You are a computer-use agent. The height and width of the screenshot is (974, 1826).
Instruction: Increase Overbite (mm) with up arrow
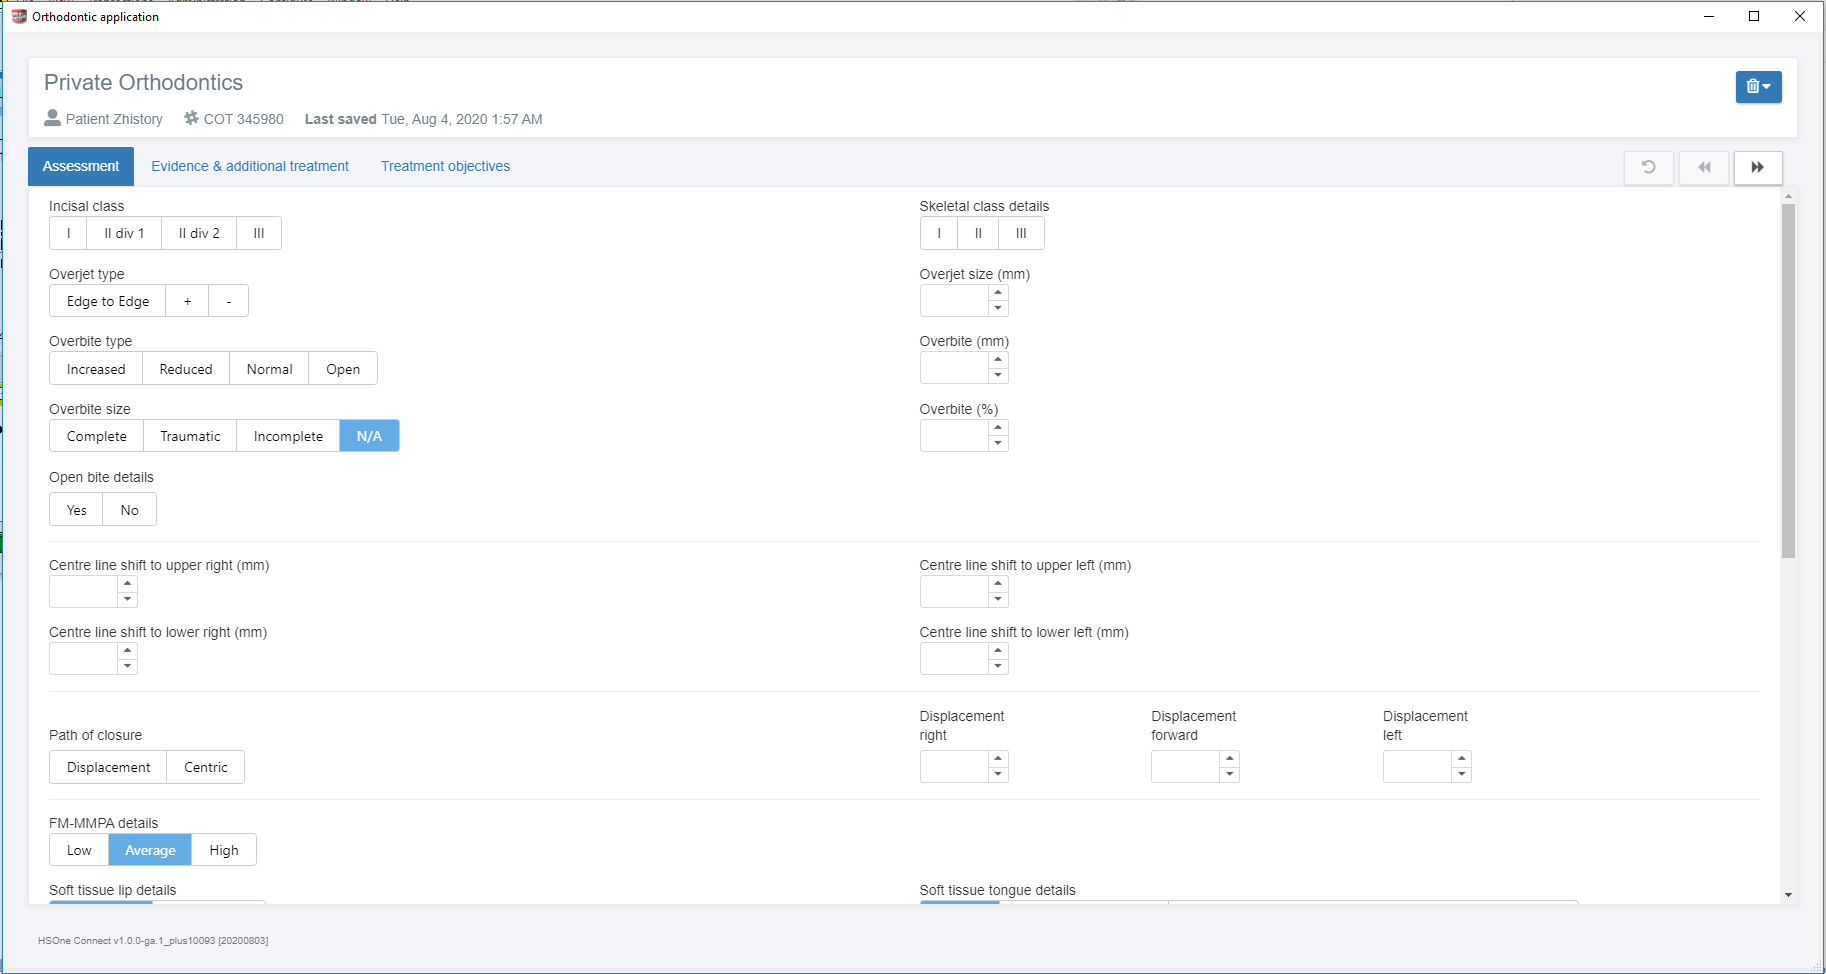998,360
